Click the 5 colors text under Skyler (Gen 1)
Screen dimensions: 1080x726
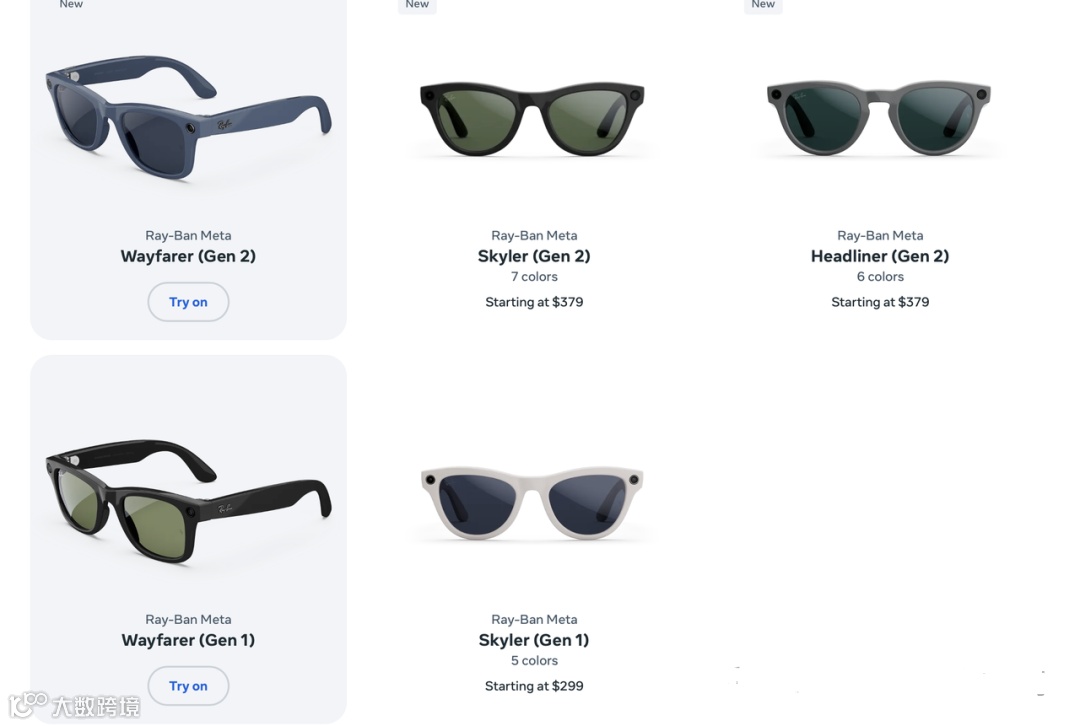click(x=534, y=660)
